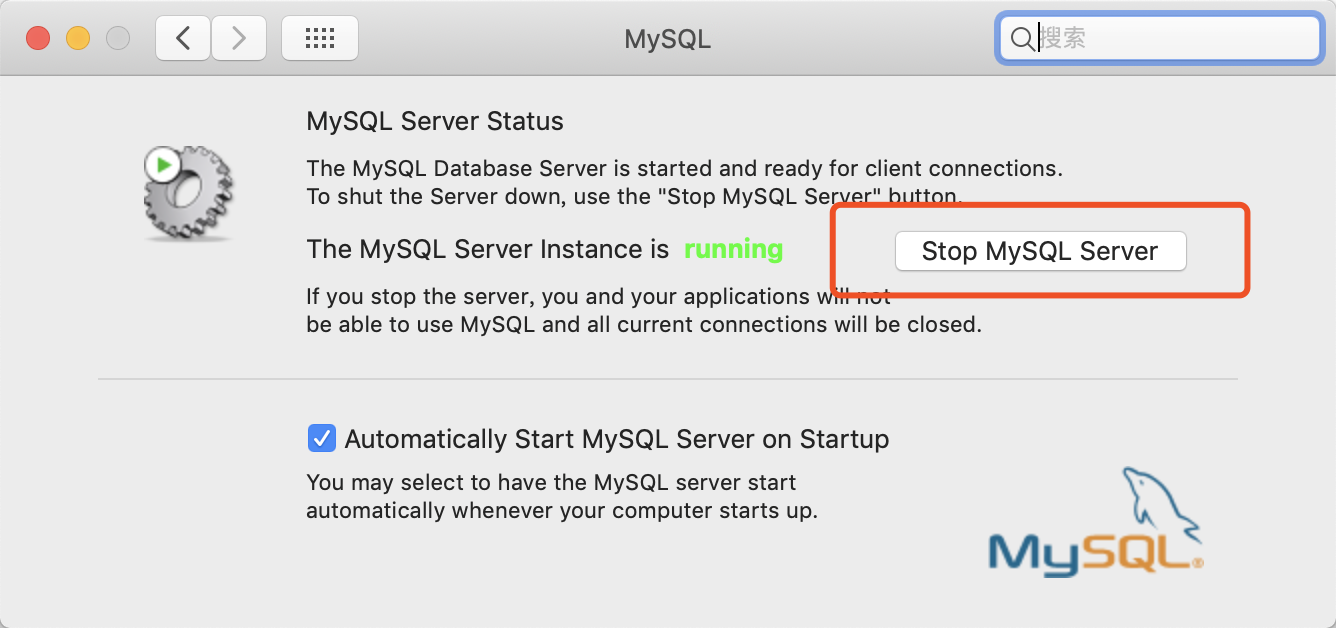Minimize the window with the yellow button
1336x628 pixels.
pos(78,39)
